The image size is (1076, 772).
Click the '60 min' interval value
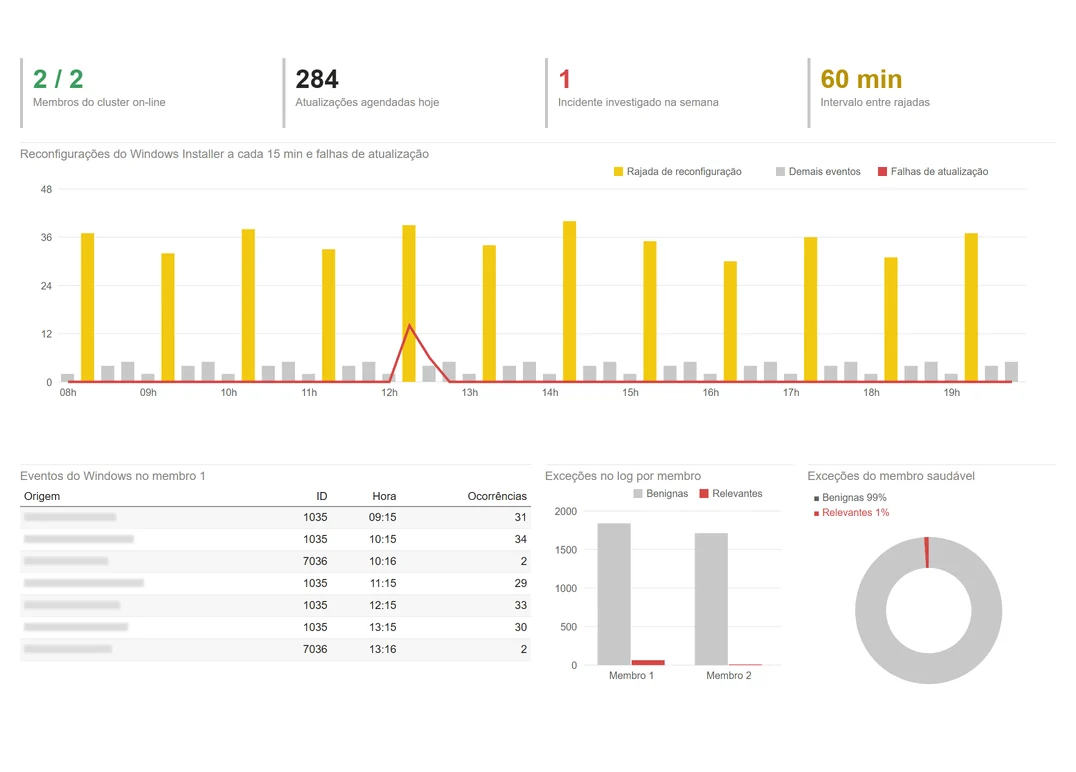coord(861,79)
